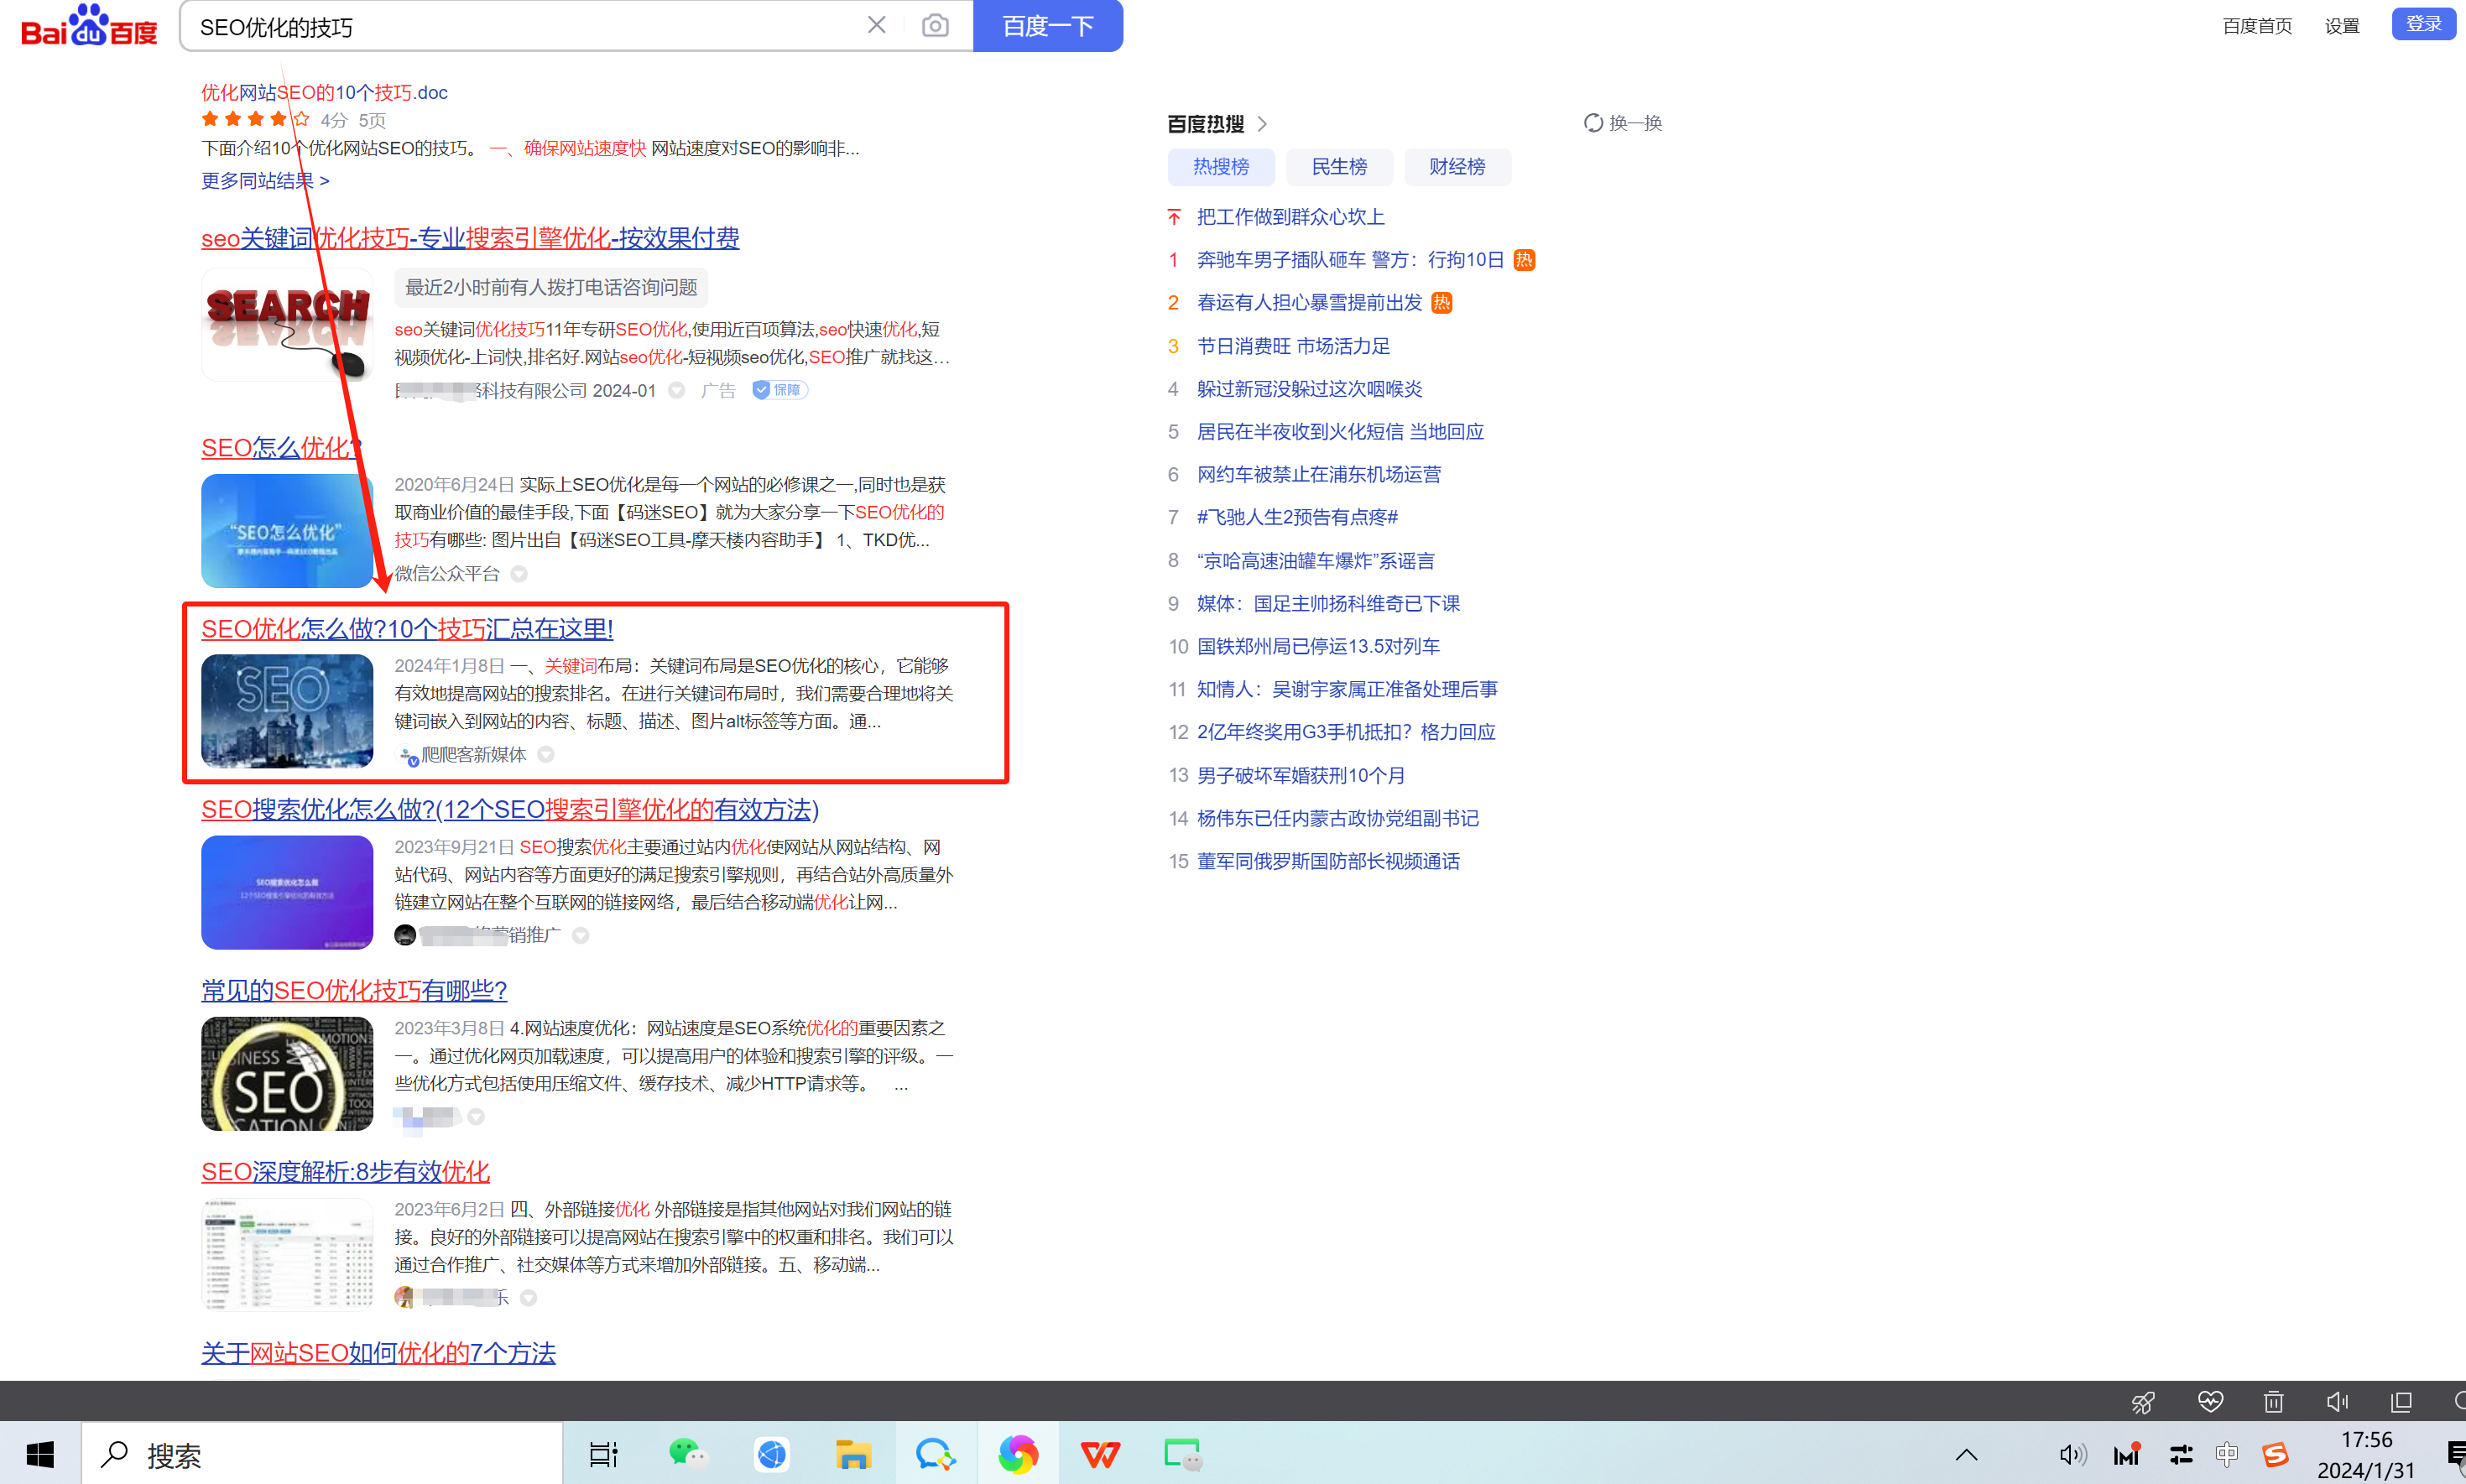
Task: Clear the search box using the X icon
Action: [877, 25]
